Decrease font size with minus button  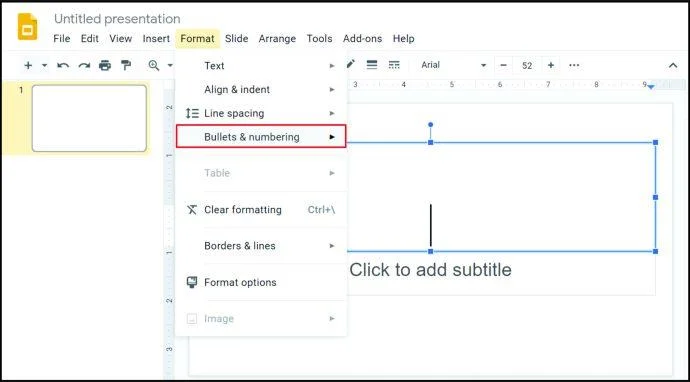tap(503, 65)
